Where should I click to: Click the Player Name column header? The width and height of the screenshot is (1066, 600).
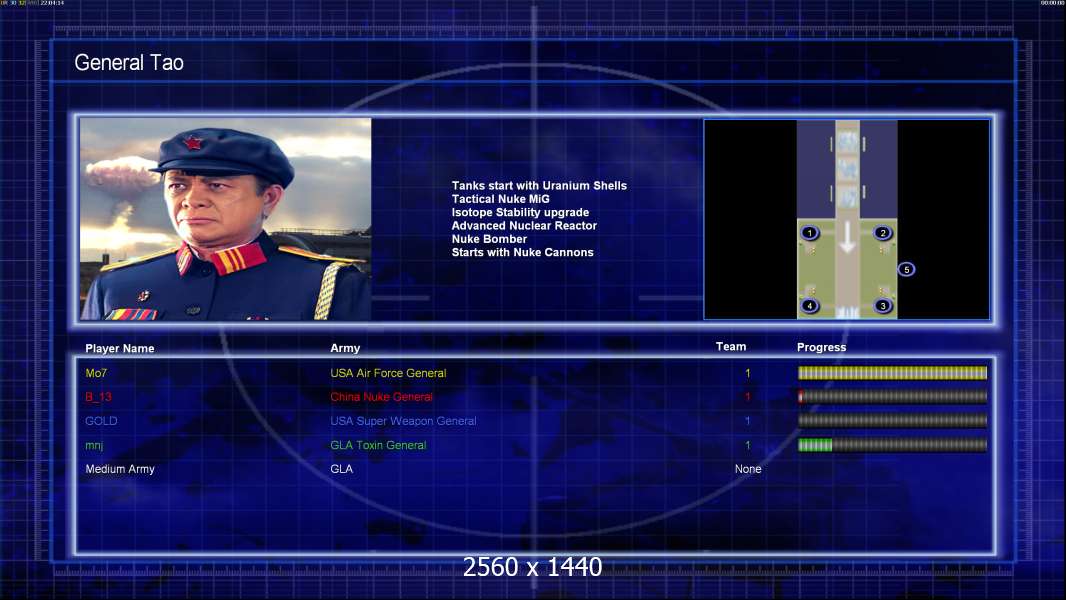[120, 349]
